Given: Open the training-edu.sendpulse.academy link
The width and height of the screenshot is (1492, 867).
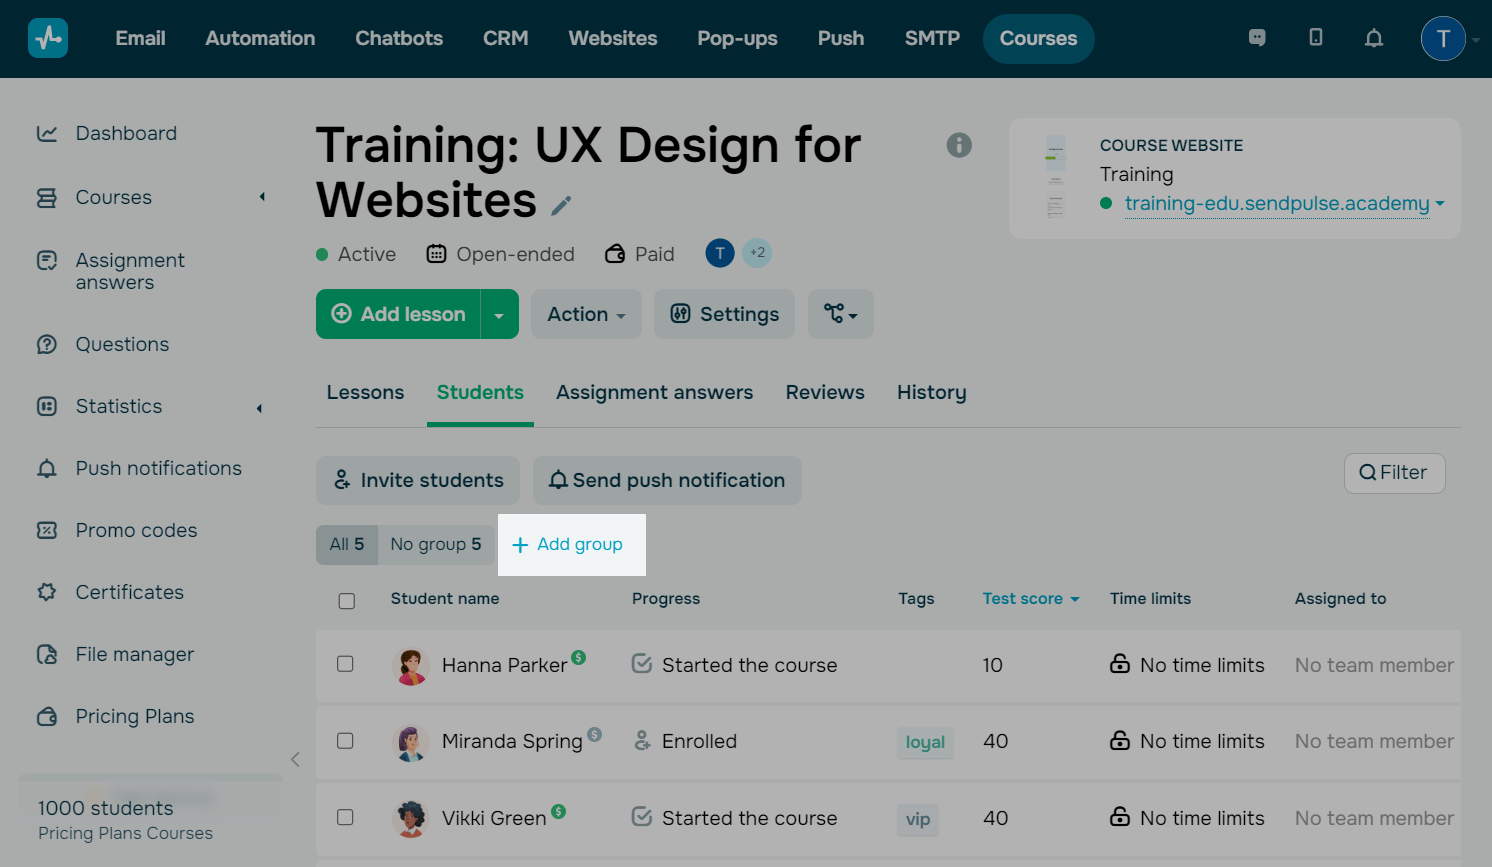Looking at the screenshot, I should pyautogui.click(x=1276, y=204).
